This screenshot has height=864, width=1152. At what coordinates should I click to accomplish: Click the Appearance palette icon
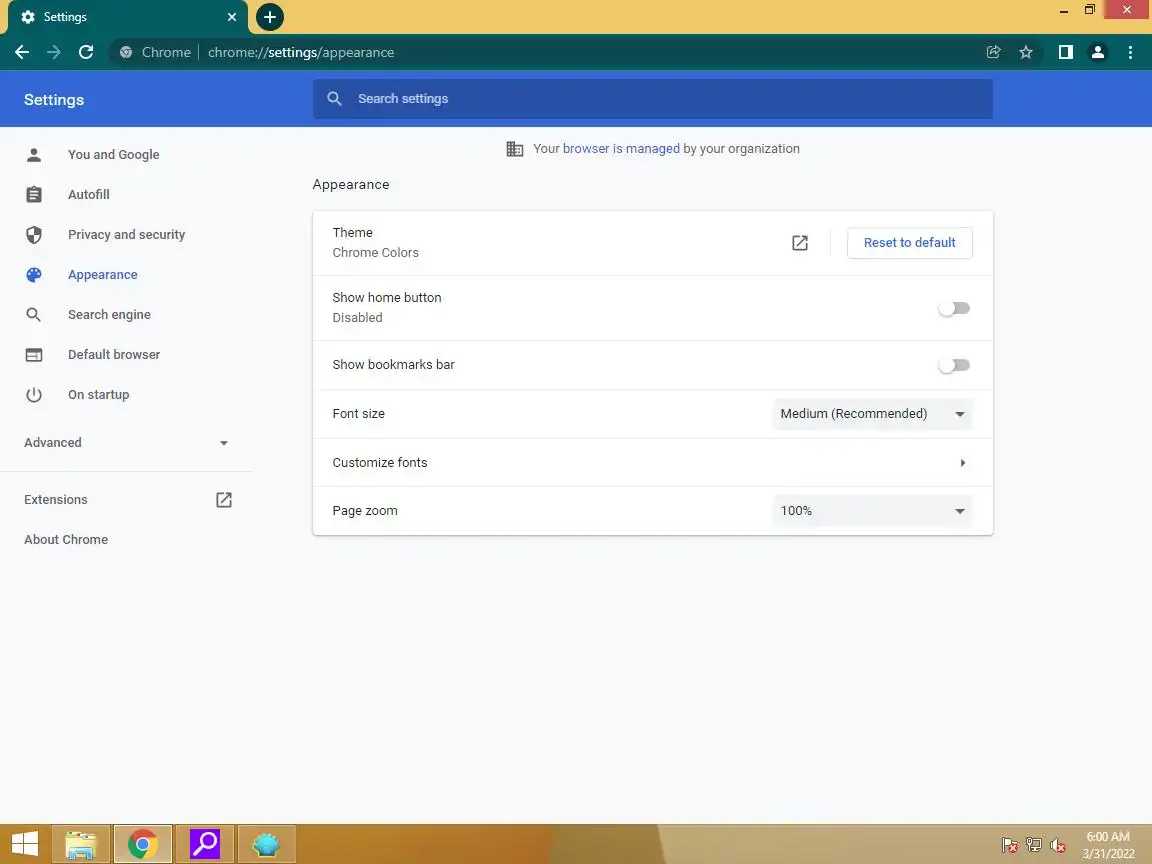pos(34,275)
